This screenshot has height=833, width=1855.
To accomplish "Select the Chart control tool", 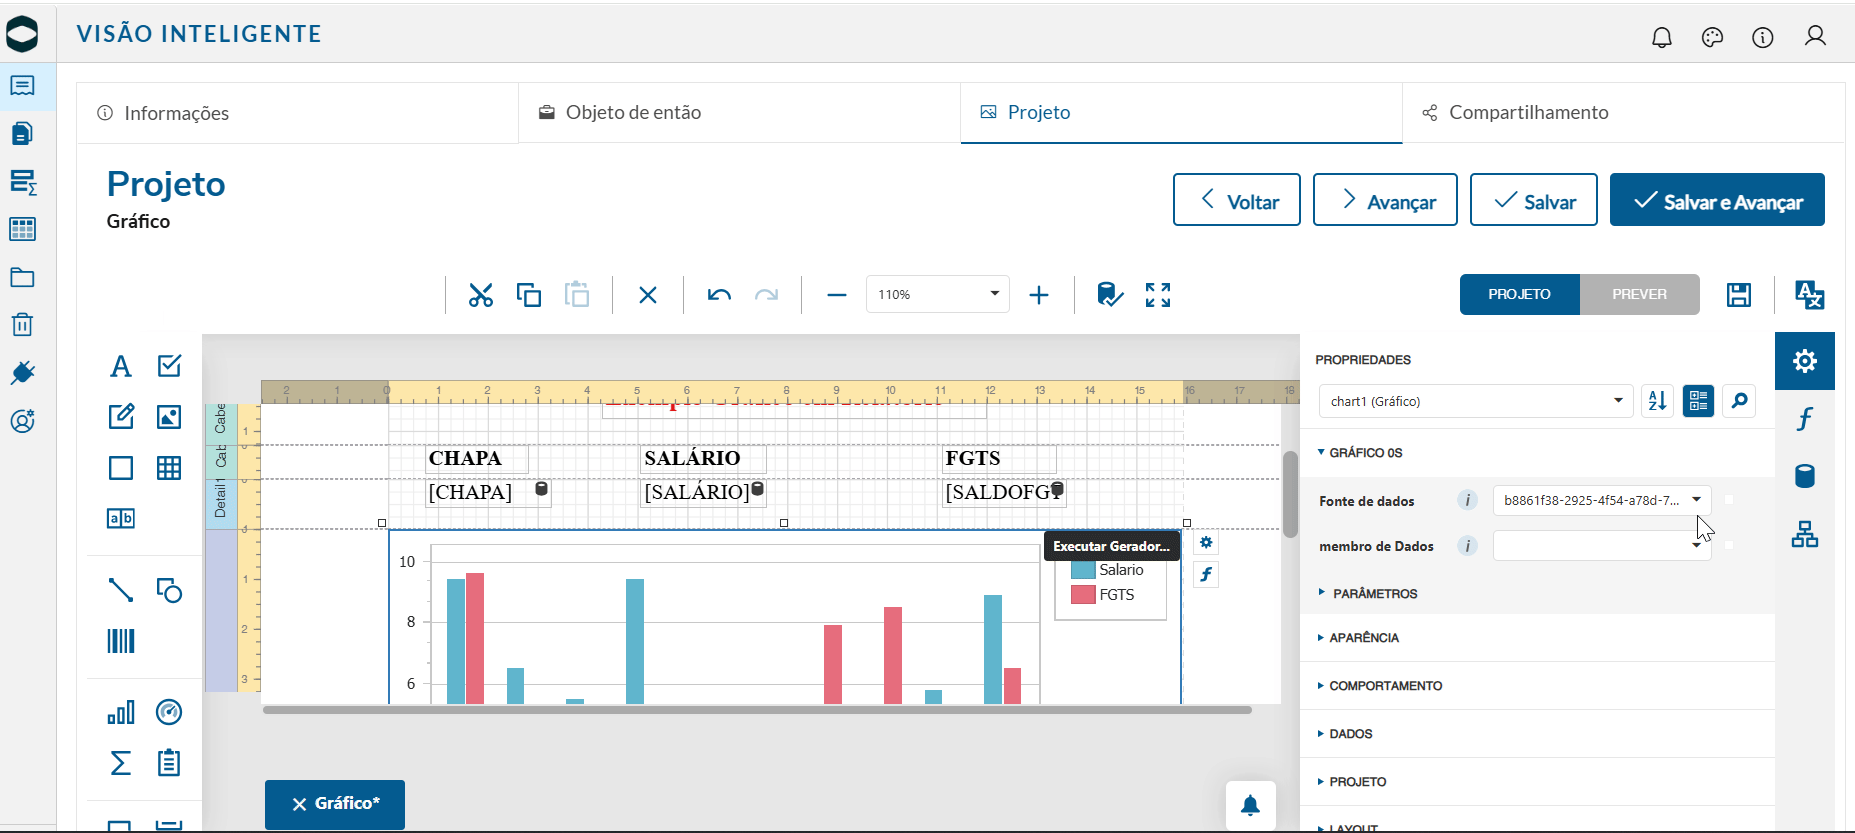I will tap(121, 712).
